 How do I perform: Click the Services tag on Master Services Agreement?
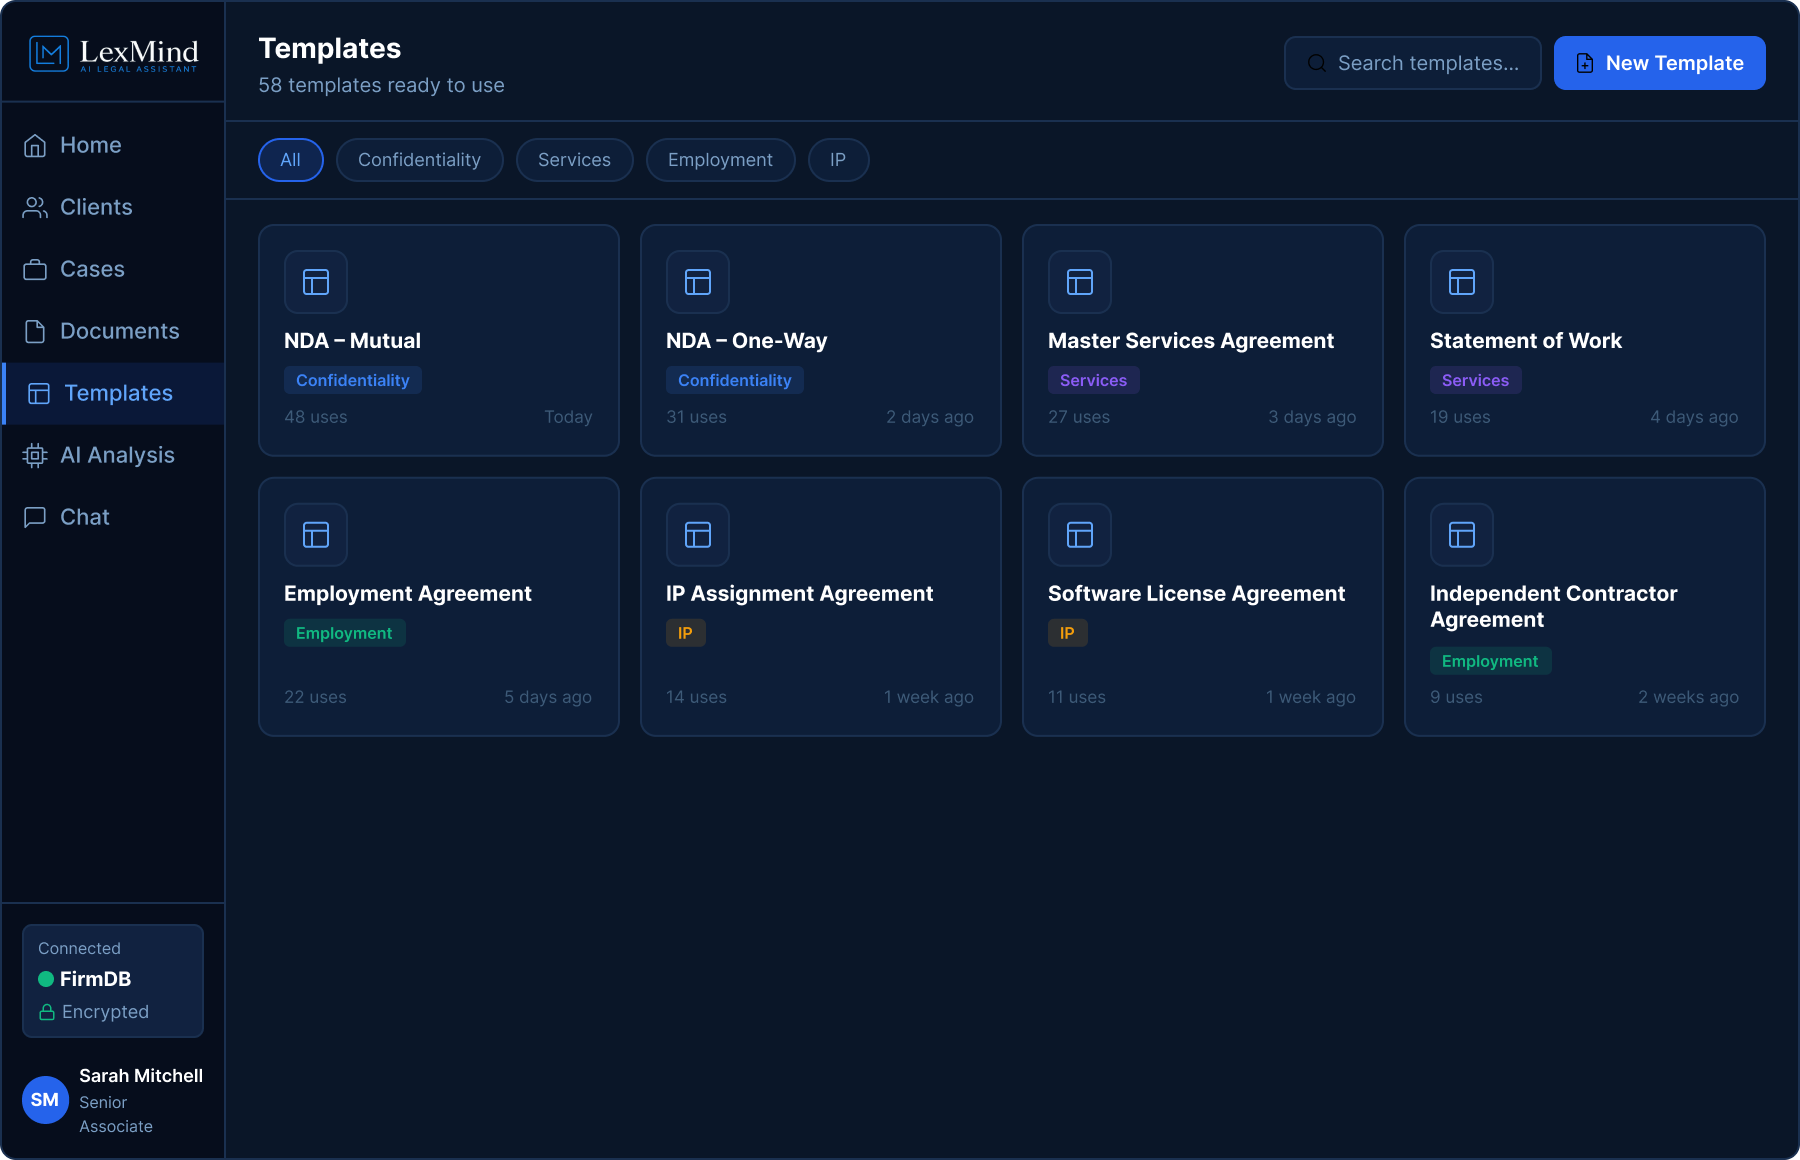pos(1094,380)
